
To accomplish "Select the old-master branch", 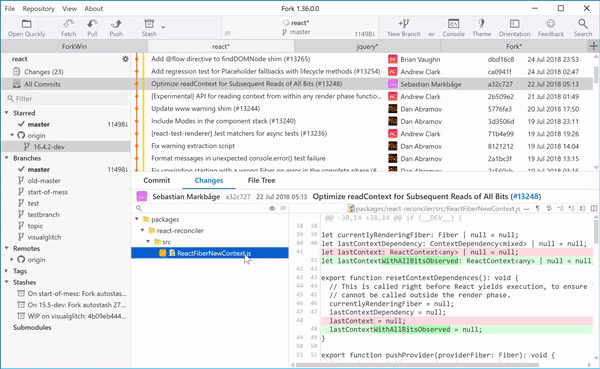I will 44,181.
